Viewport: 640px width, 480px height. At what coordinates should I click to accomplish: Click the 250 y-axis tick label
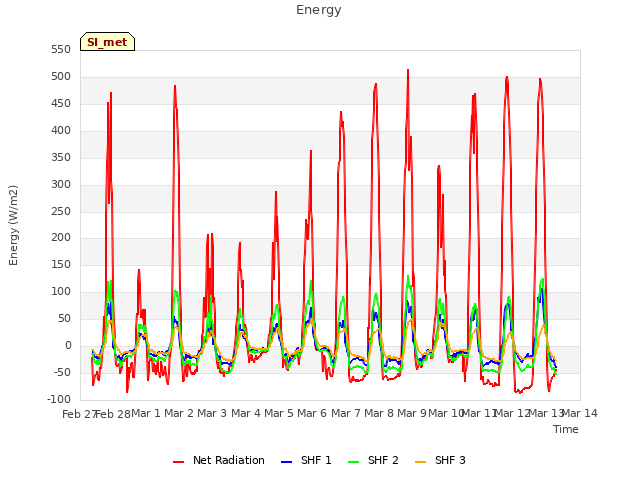click(61, 211)
